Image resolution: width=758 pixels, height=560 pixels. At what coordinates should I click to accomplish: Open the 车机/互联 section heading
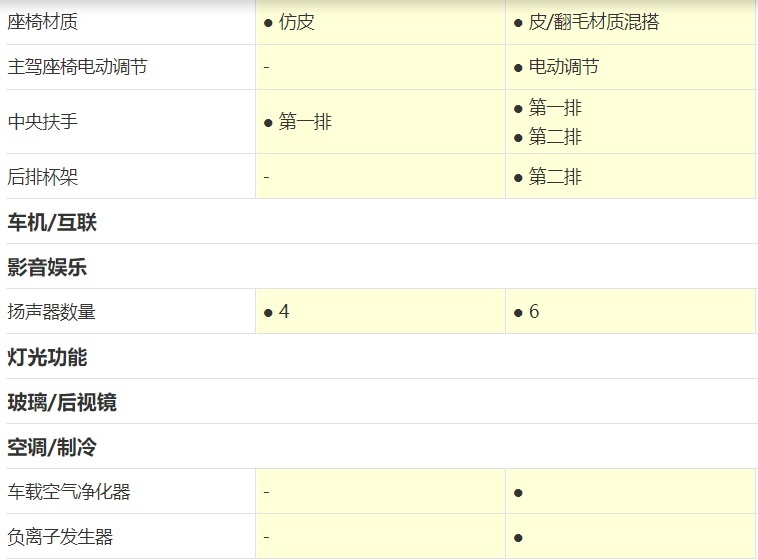[x=52, y=222]
